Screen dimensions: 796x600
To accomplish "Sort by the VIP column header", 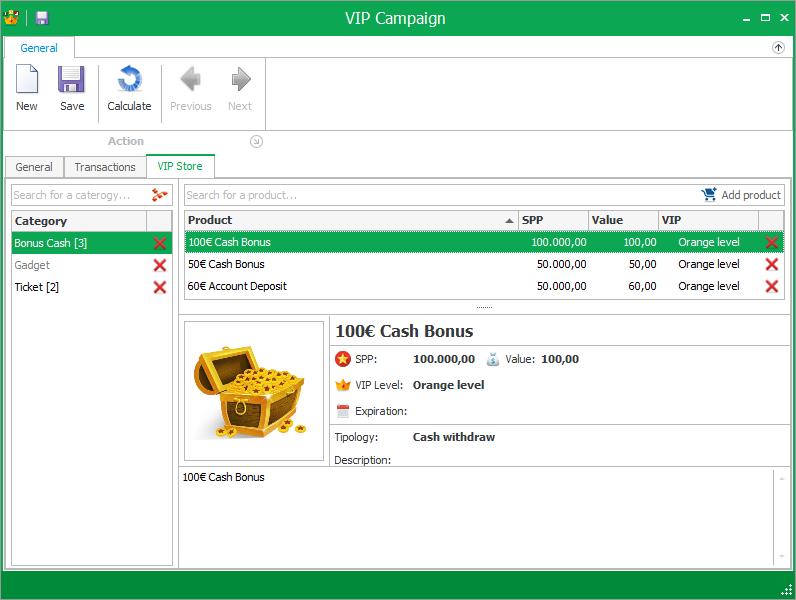I will [x=709, y=220].
